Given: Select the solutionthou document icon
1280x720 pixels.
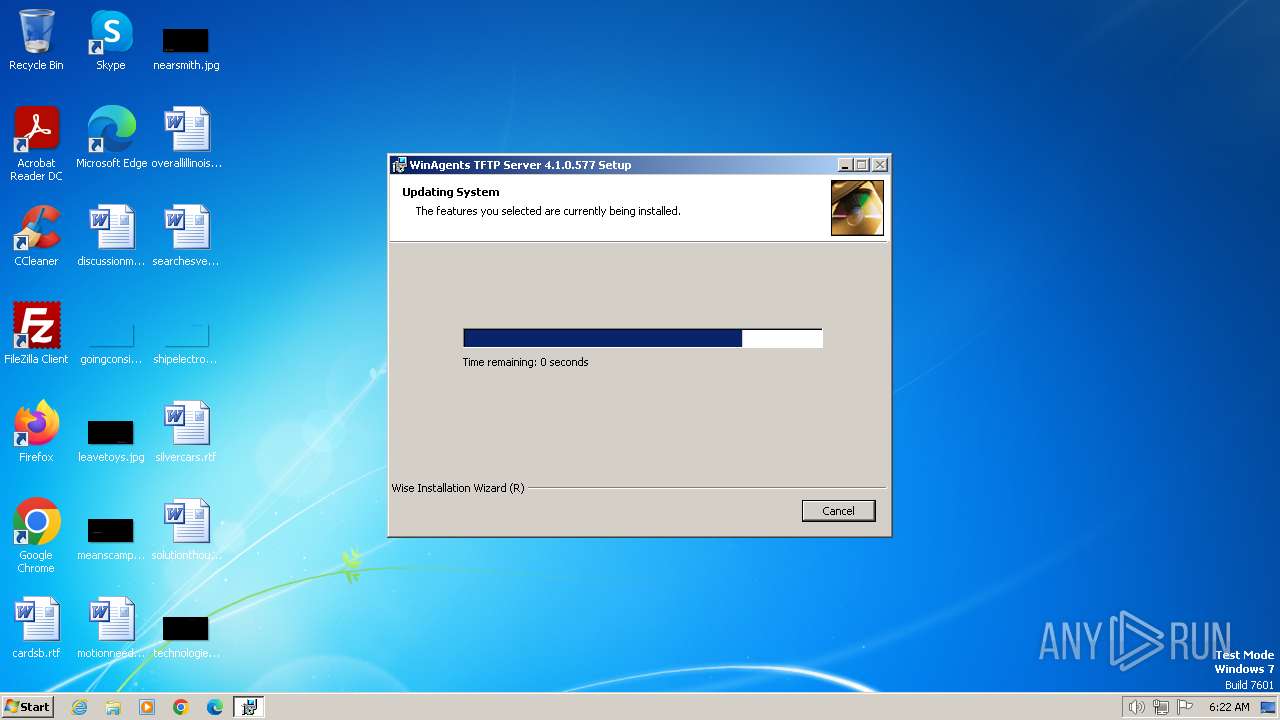Looking at the screenshot, I should pos(186,530).
